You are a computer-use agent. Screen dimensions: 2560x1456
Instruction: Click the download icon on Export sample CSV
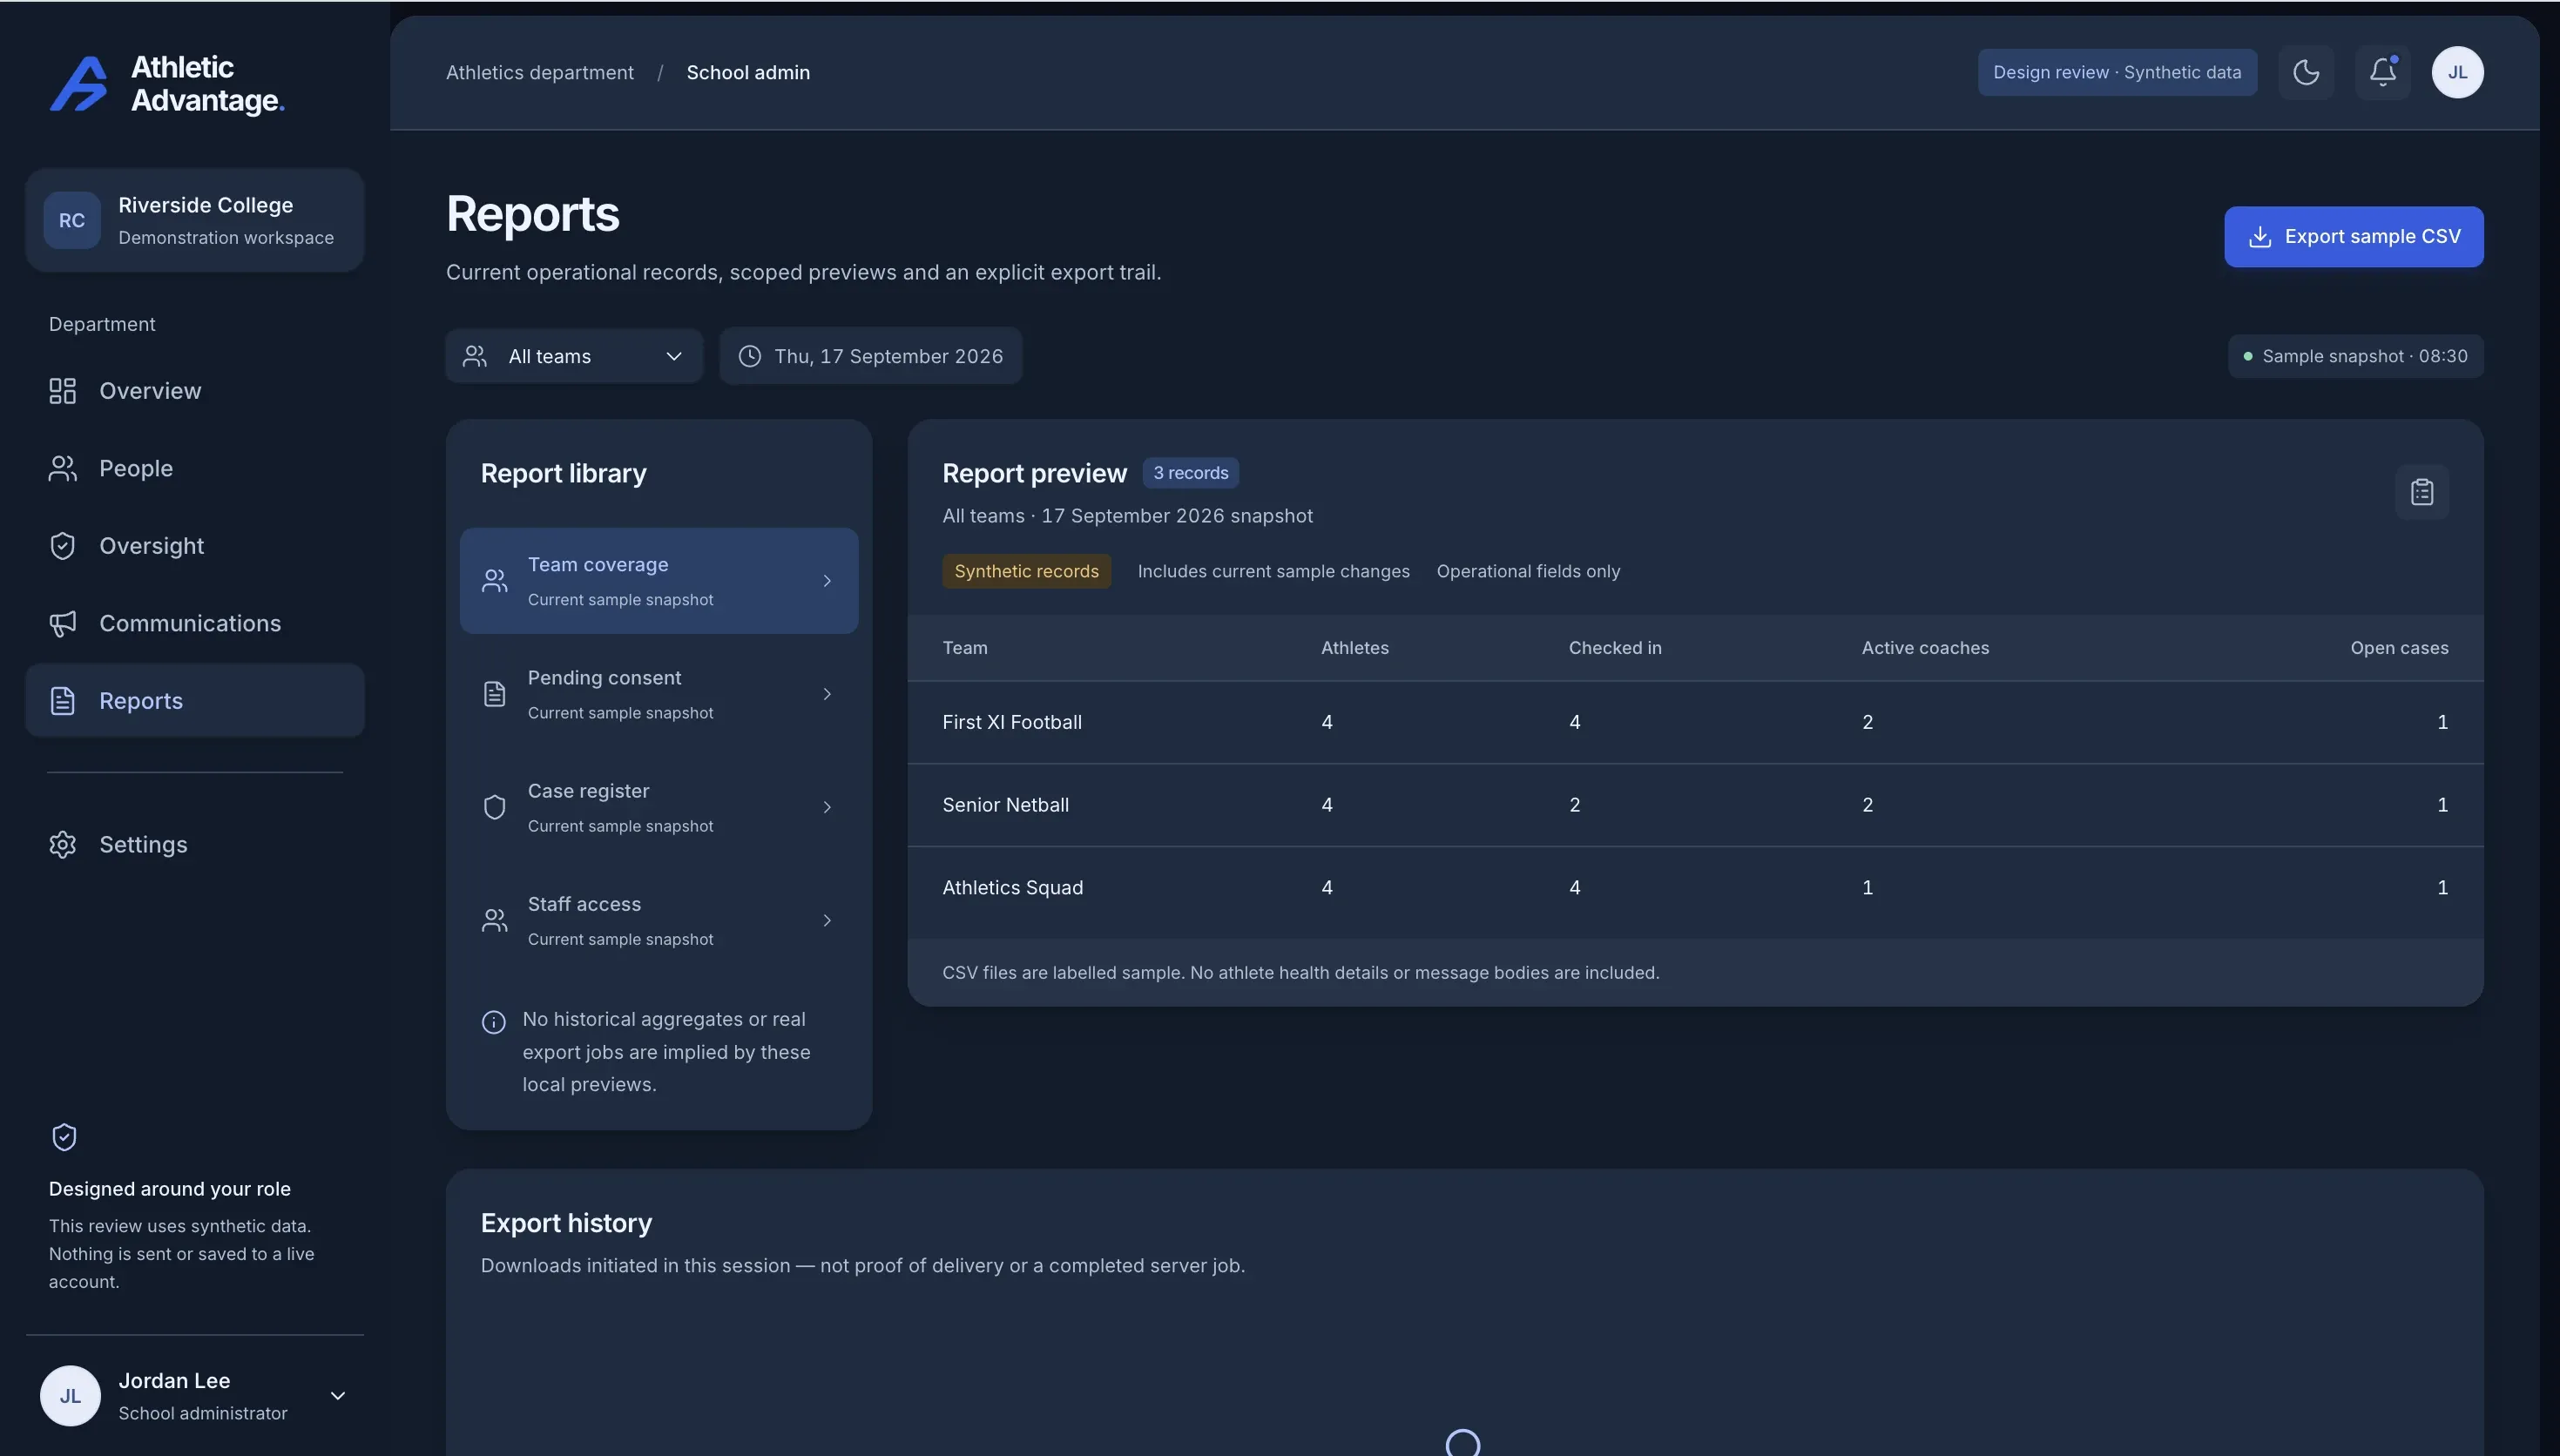(x=2259, y=237)
